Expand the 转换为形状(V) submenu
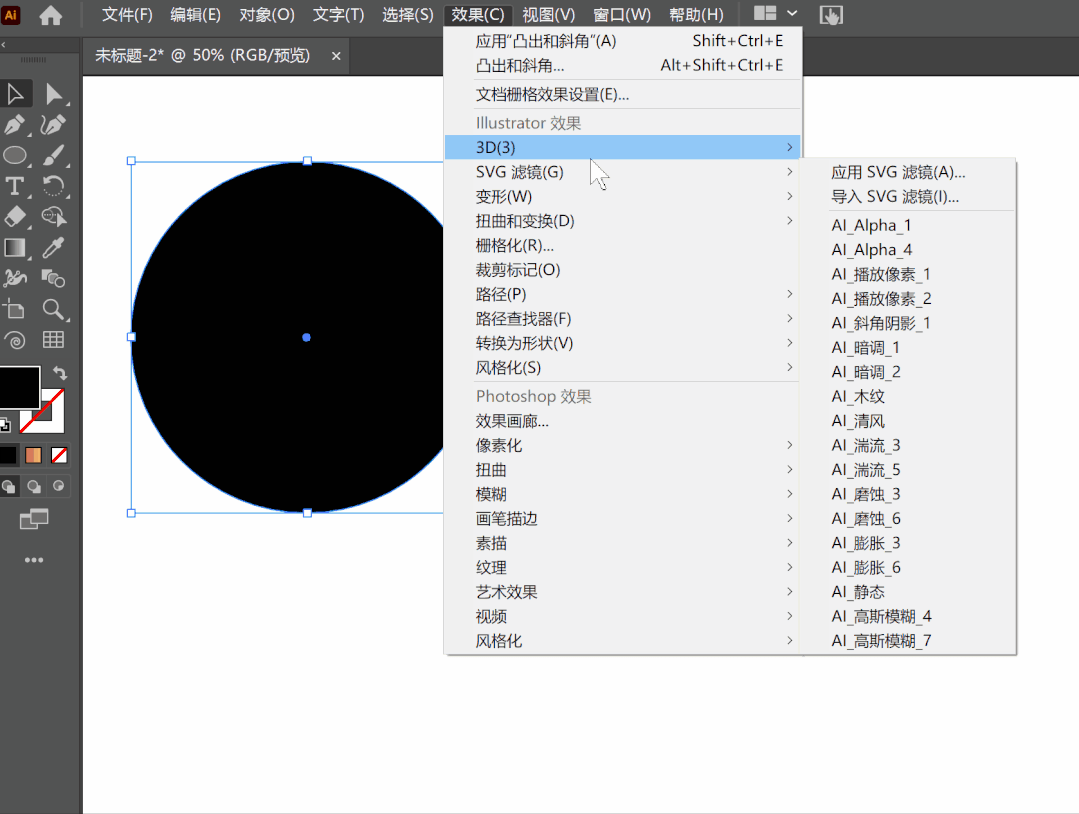The image size is (1079, 814). click(622, 343)
